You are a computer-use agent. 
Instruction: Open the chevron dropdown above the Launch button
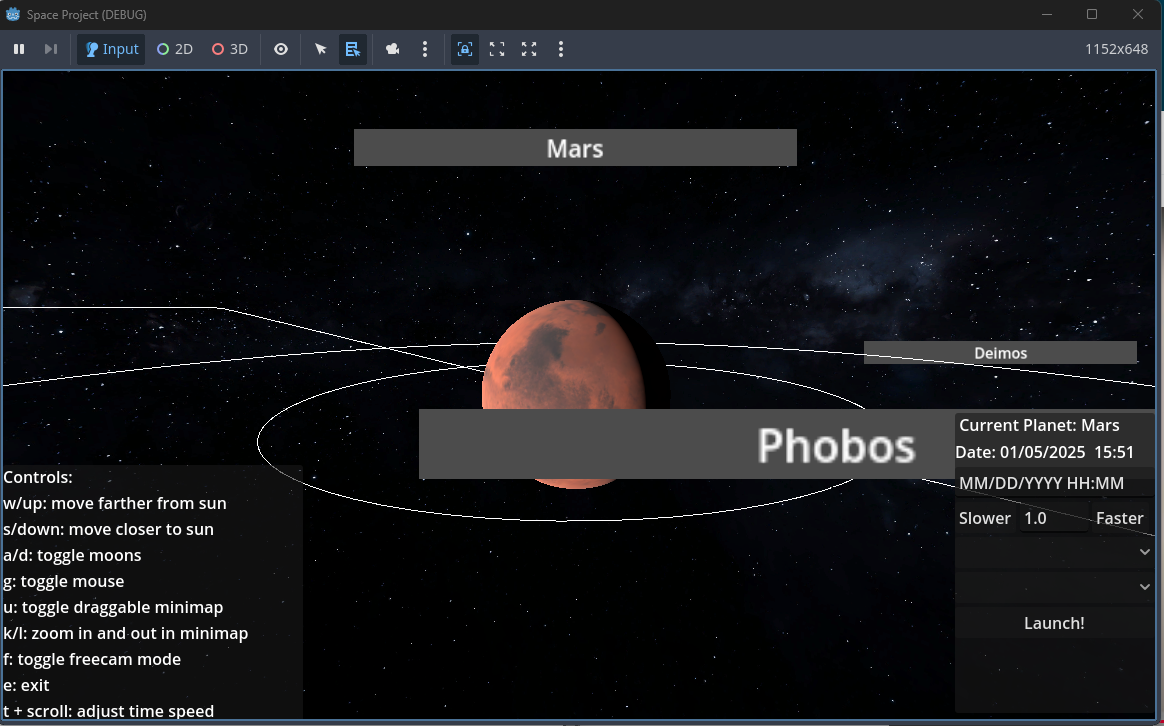(x=1143, y=587)
